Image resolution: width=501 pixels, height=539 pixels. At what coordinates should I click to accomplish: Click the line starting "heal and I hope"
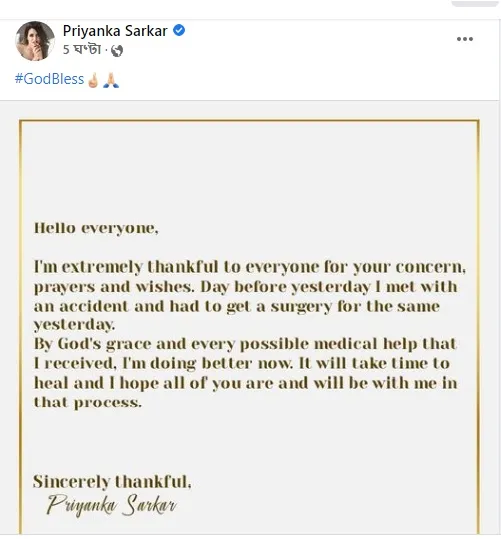246,383
